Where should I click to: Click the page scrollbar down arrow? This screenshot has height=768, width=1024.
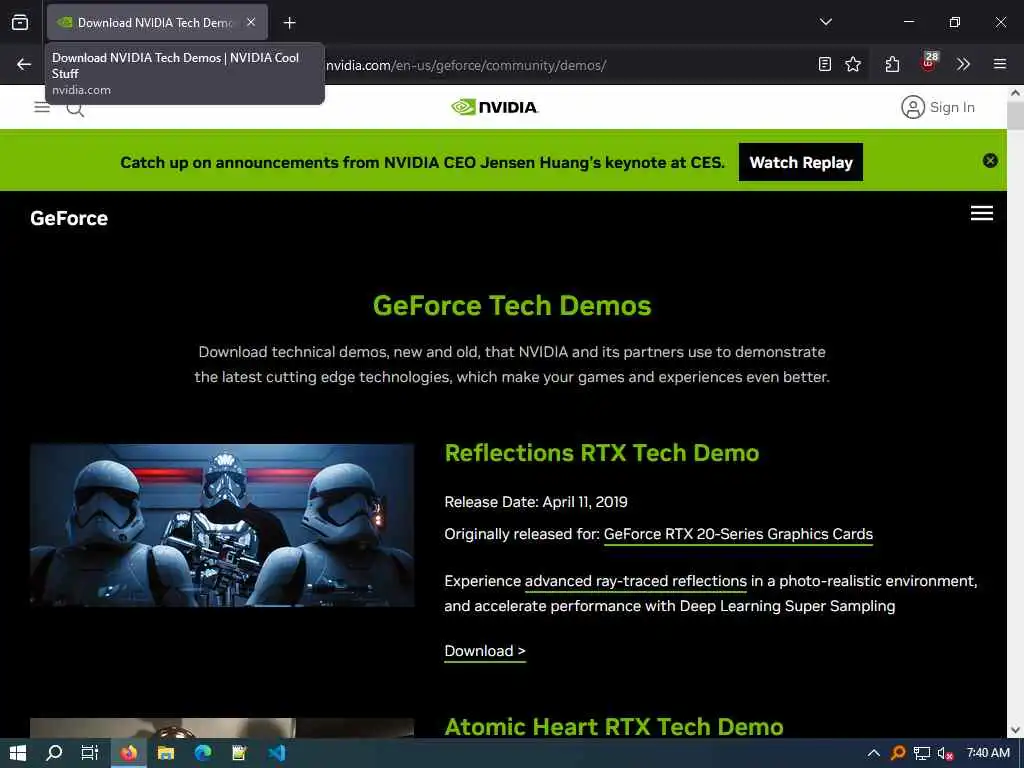coord(1016,729)
